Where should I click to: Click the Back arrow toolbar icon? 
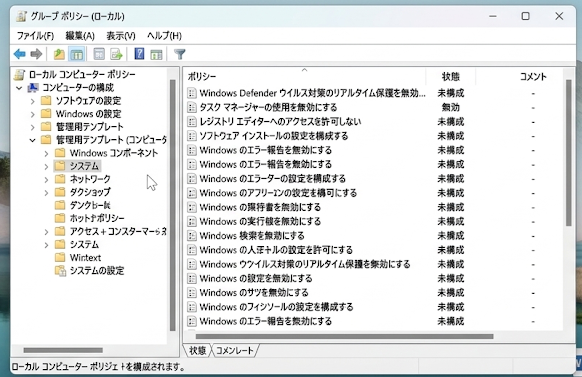[x=20, y=54]
